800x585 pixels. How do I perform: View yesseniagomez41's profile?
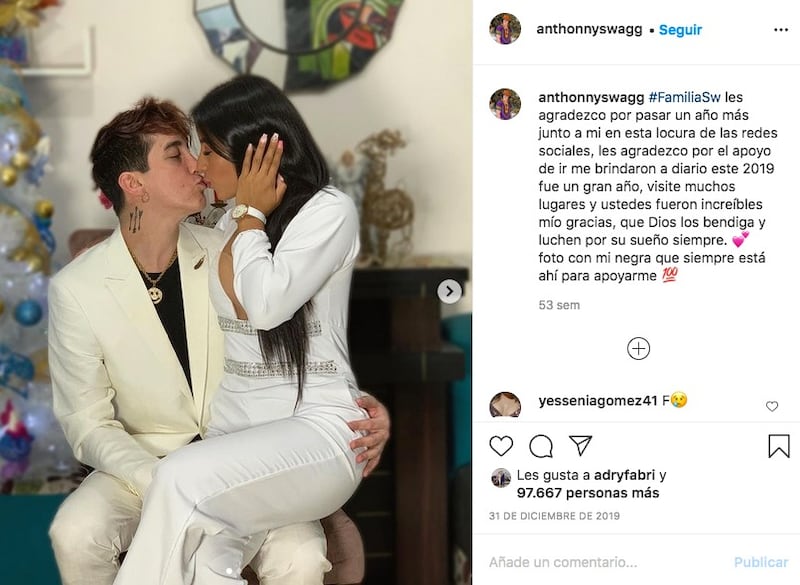tap(597, 401)
